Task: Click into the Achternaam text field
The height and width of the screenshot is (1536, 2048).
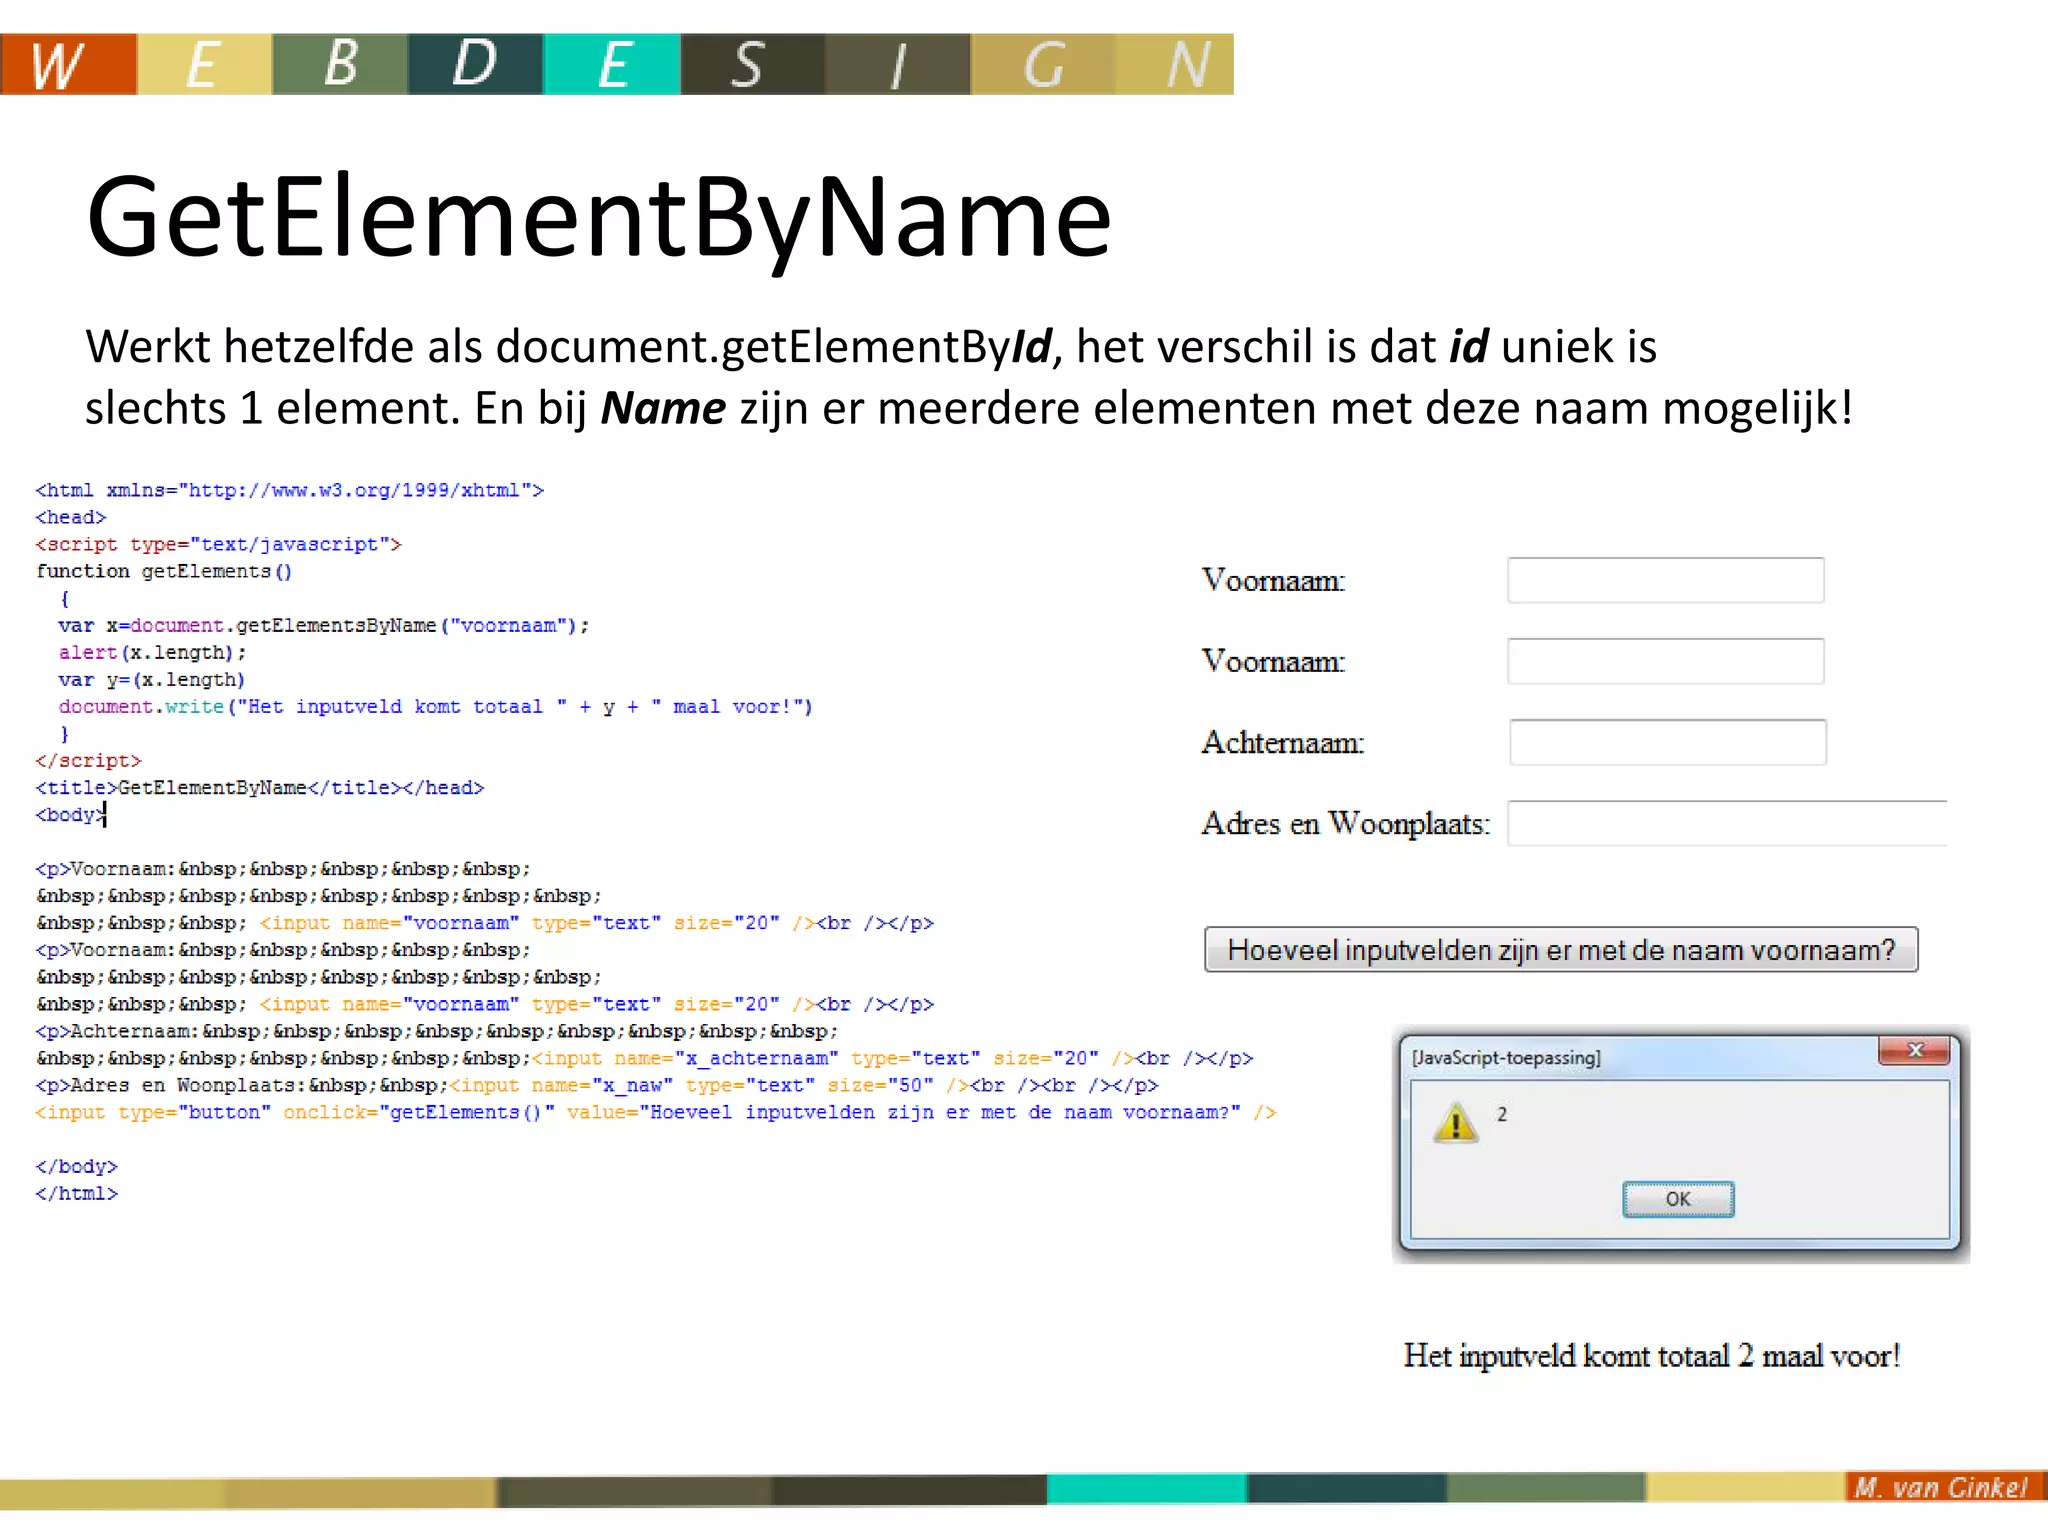Action: pos(1667,743)
